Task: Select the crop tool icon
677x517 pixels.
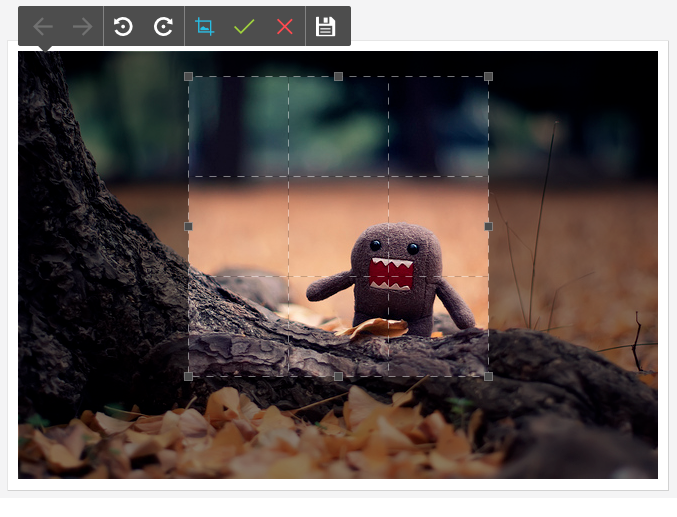Action: [x=204, y=26]
